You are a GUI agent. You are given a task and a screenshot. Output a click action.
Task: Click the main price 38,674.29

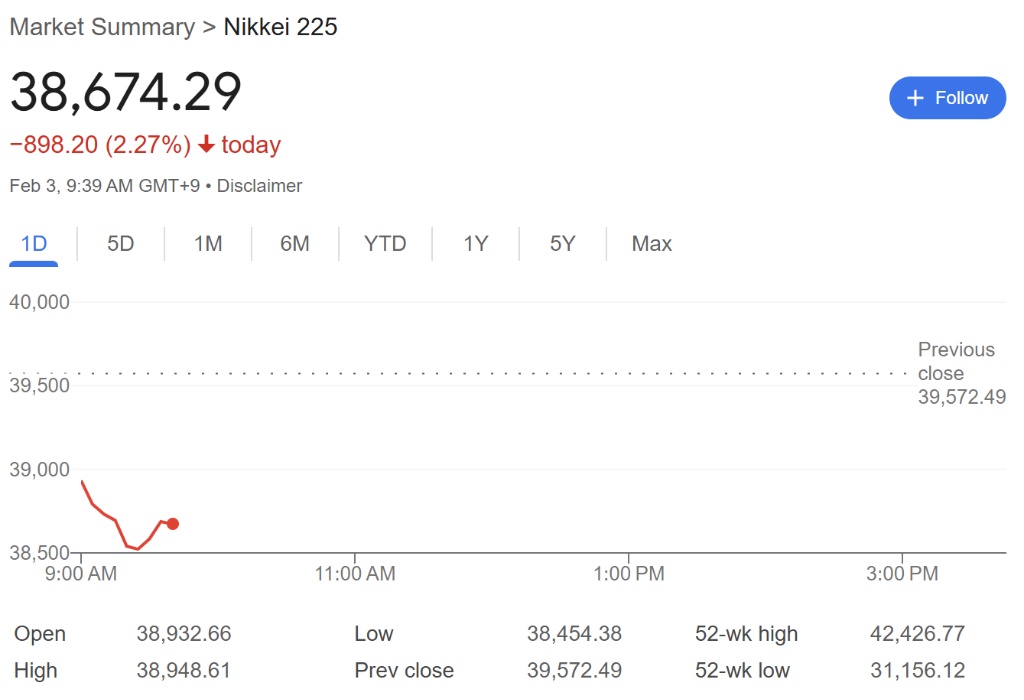[126, 91]
